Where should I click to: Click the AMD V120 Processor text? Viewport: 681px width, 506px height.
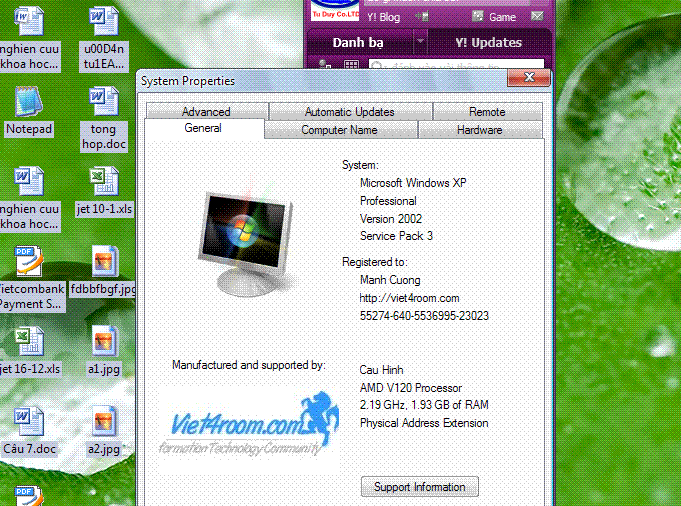coord(411,388)
